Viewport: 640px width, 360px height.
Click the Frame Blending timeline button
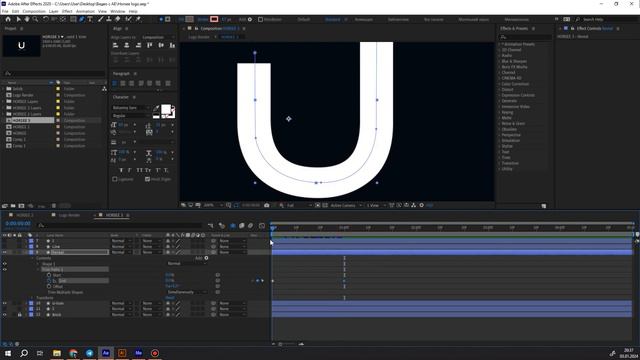click(x=242, y=225)
